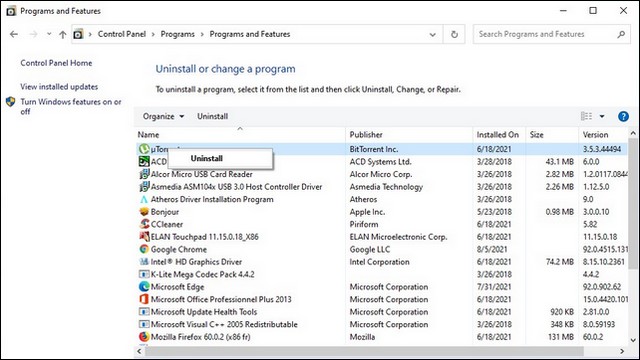
Task: Click the vertical scrollbar thumb
Action: [633, 203]
